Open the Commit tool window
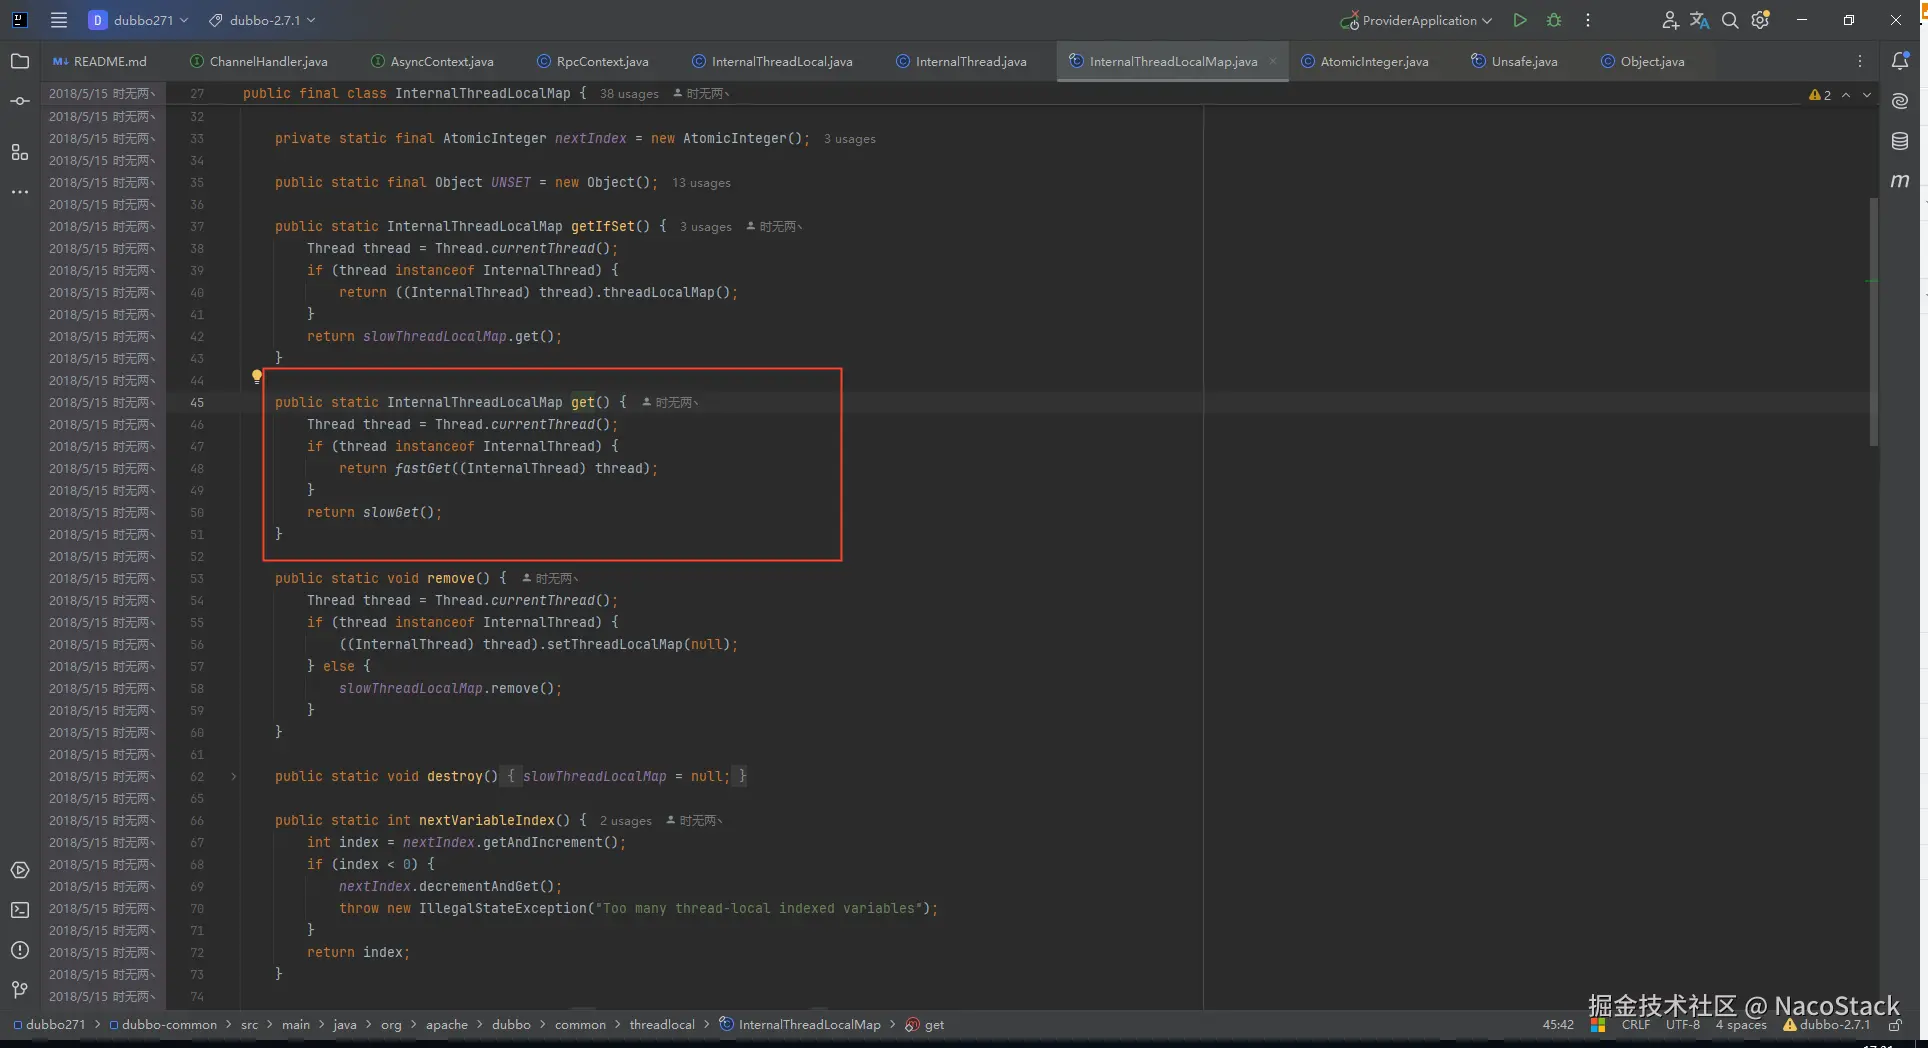Screen dimensions: 1928x1048 pos(20,101)
